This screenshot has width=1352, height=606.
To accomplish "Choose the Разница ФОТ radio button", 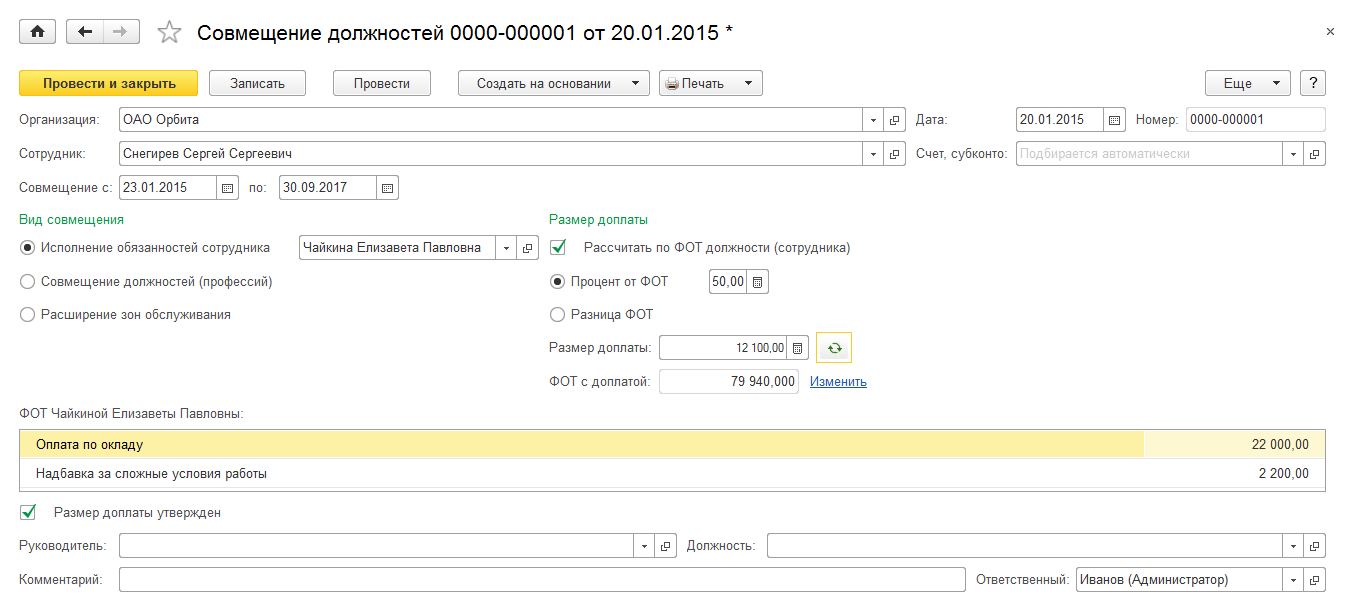I will (558, 315).
